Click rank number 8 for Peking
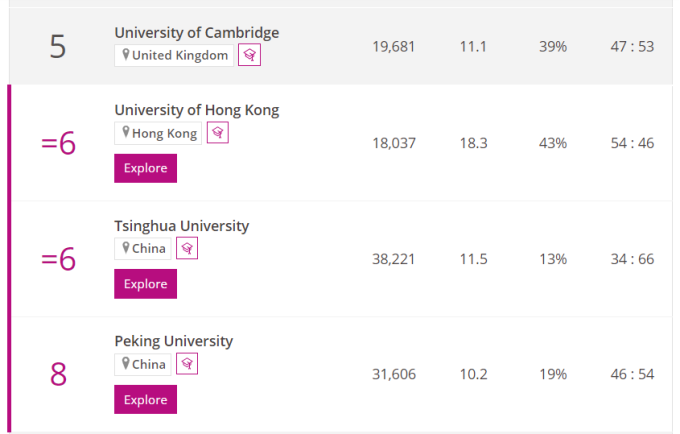 58,374
